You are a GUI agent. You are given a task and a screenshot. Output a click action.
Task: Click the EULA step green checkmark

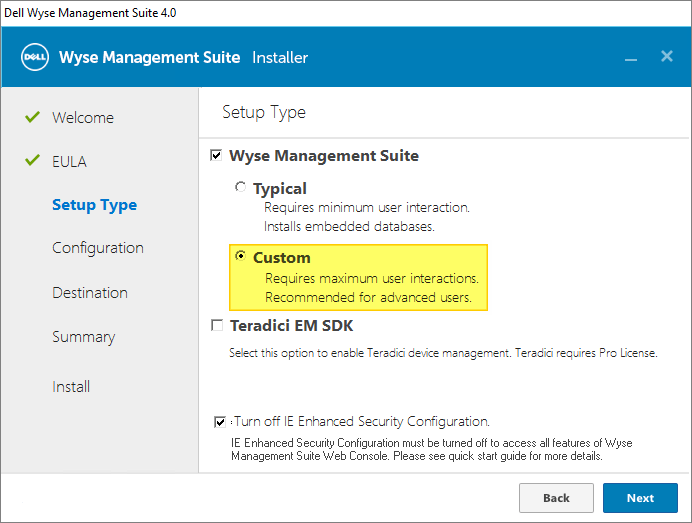coord(32,161)
